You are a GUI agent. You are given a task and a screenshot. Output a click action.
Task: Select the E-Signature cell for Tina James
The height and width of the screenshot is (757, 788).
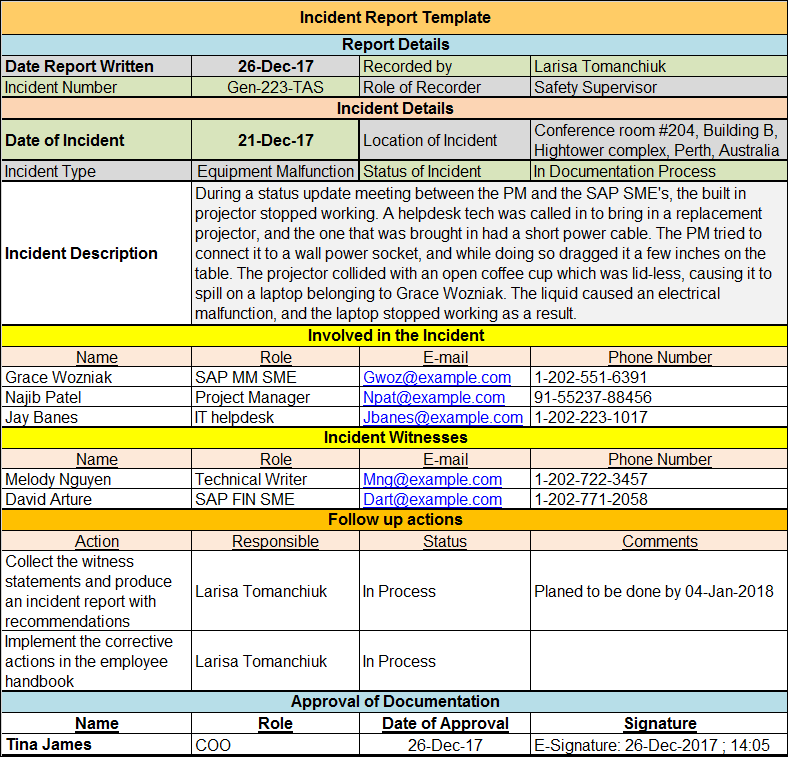[658, 746]
